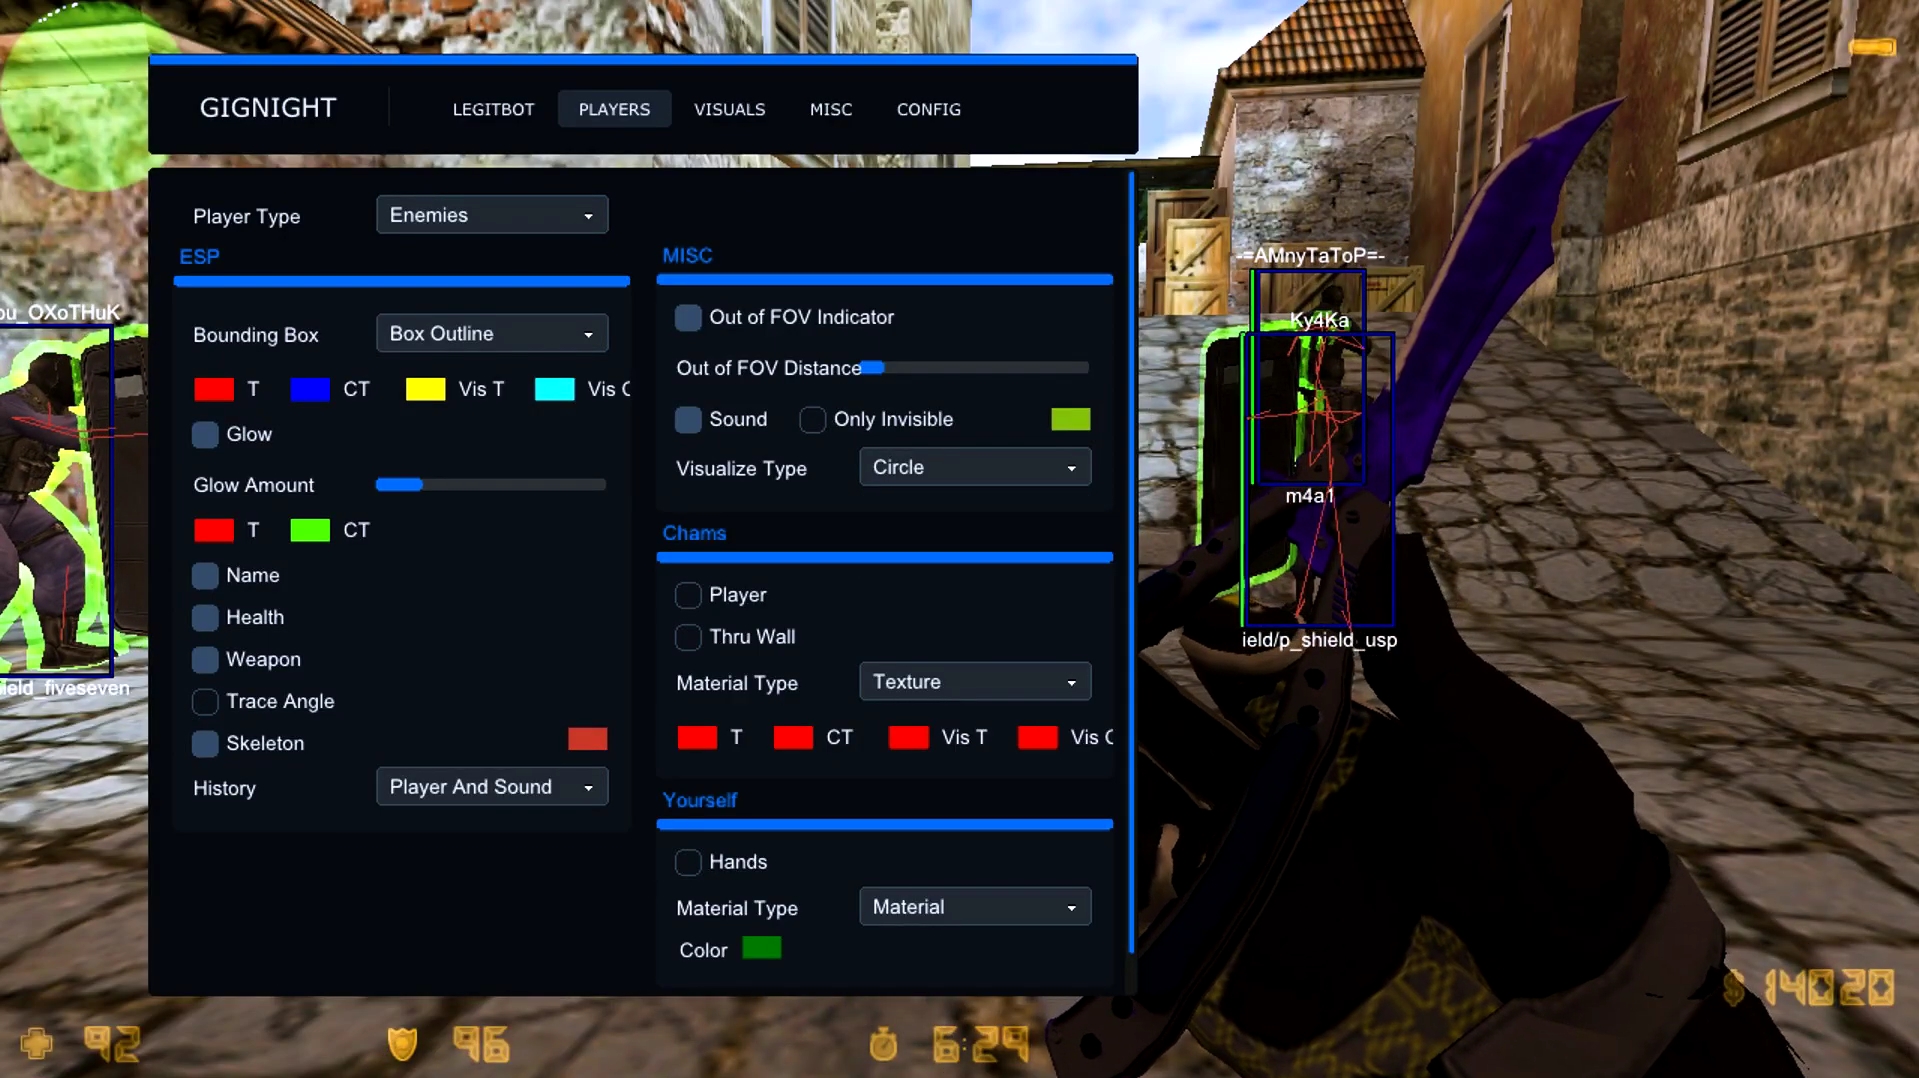Screen dimensions: 1919x1078
Task: Open the History Player And Sound dropdown
Action: pos(492,787)
